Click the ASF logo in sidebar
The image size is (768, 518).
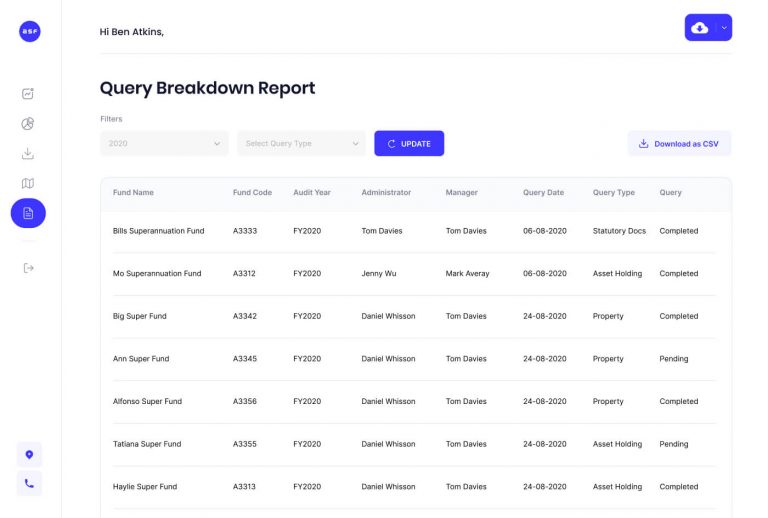[x=29, y=31]
